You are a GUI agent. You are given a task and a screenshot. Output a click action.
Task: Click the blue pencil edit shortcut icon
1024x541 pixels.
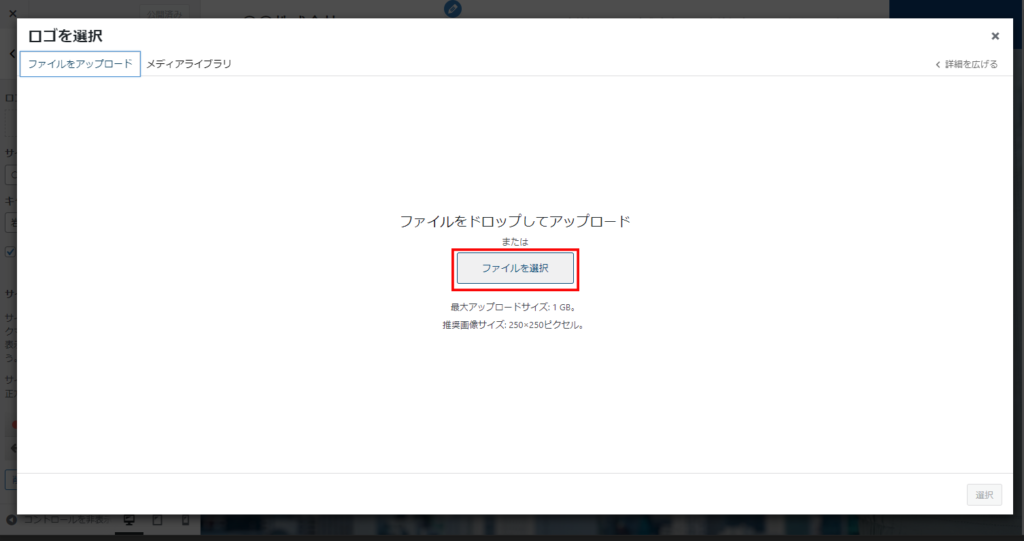tap(453, 8)
